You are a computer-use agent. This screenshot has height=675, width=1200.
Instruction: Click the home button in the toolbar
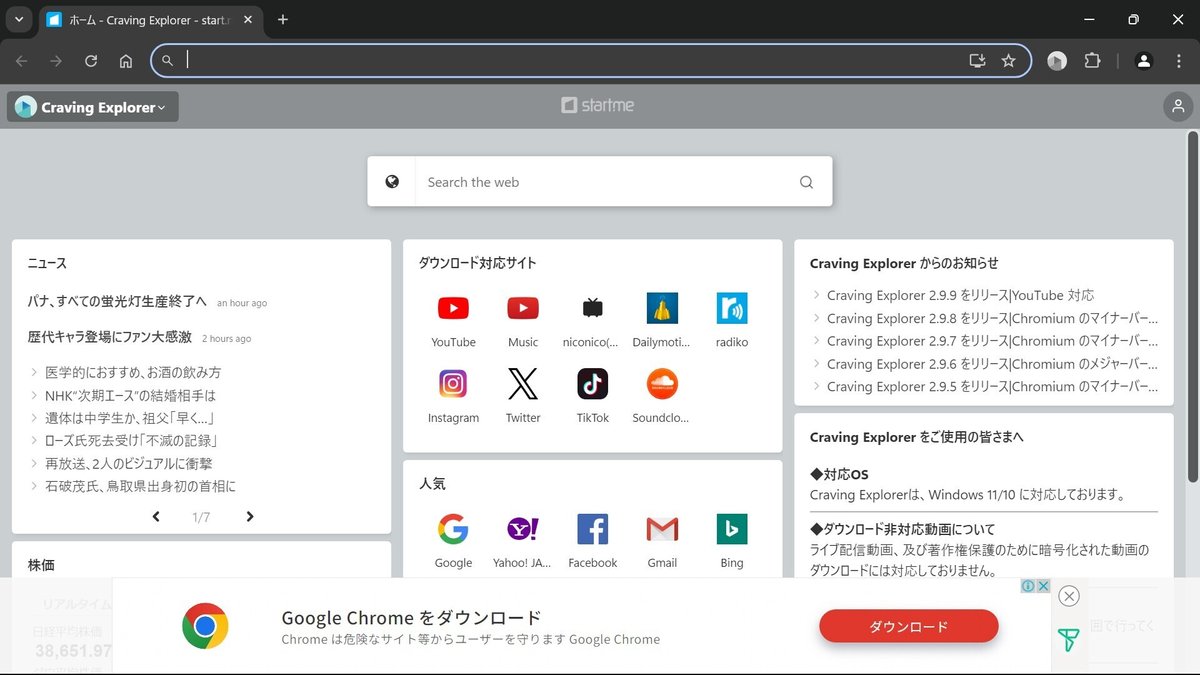coord(126,61)
